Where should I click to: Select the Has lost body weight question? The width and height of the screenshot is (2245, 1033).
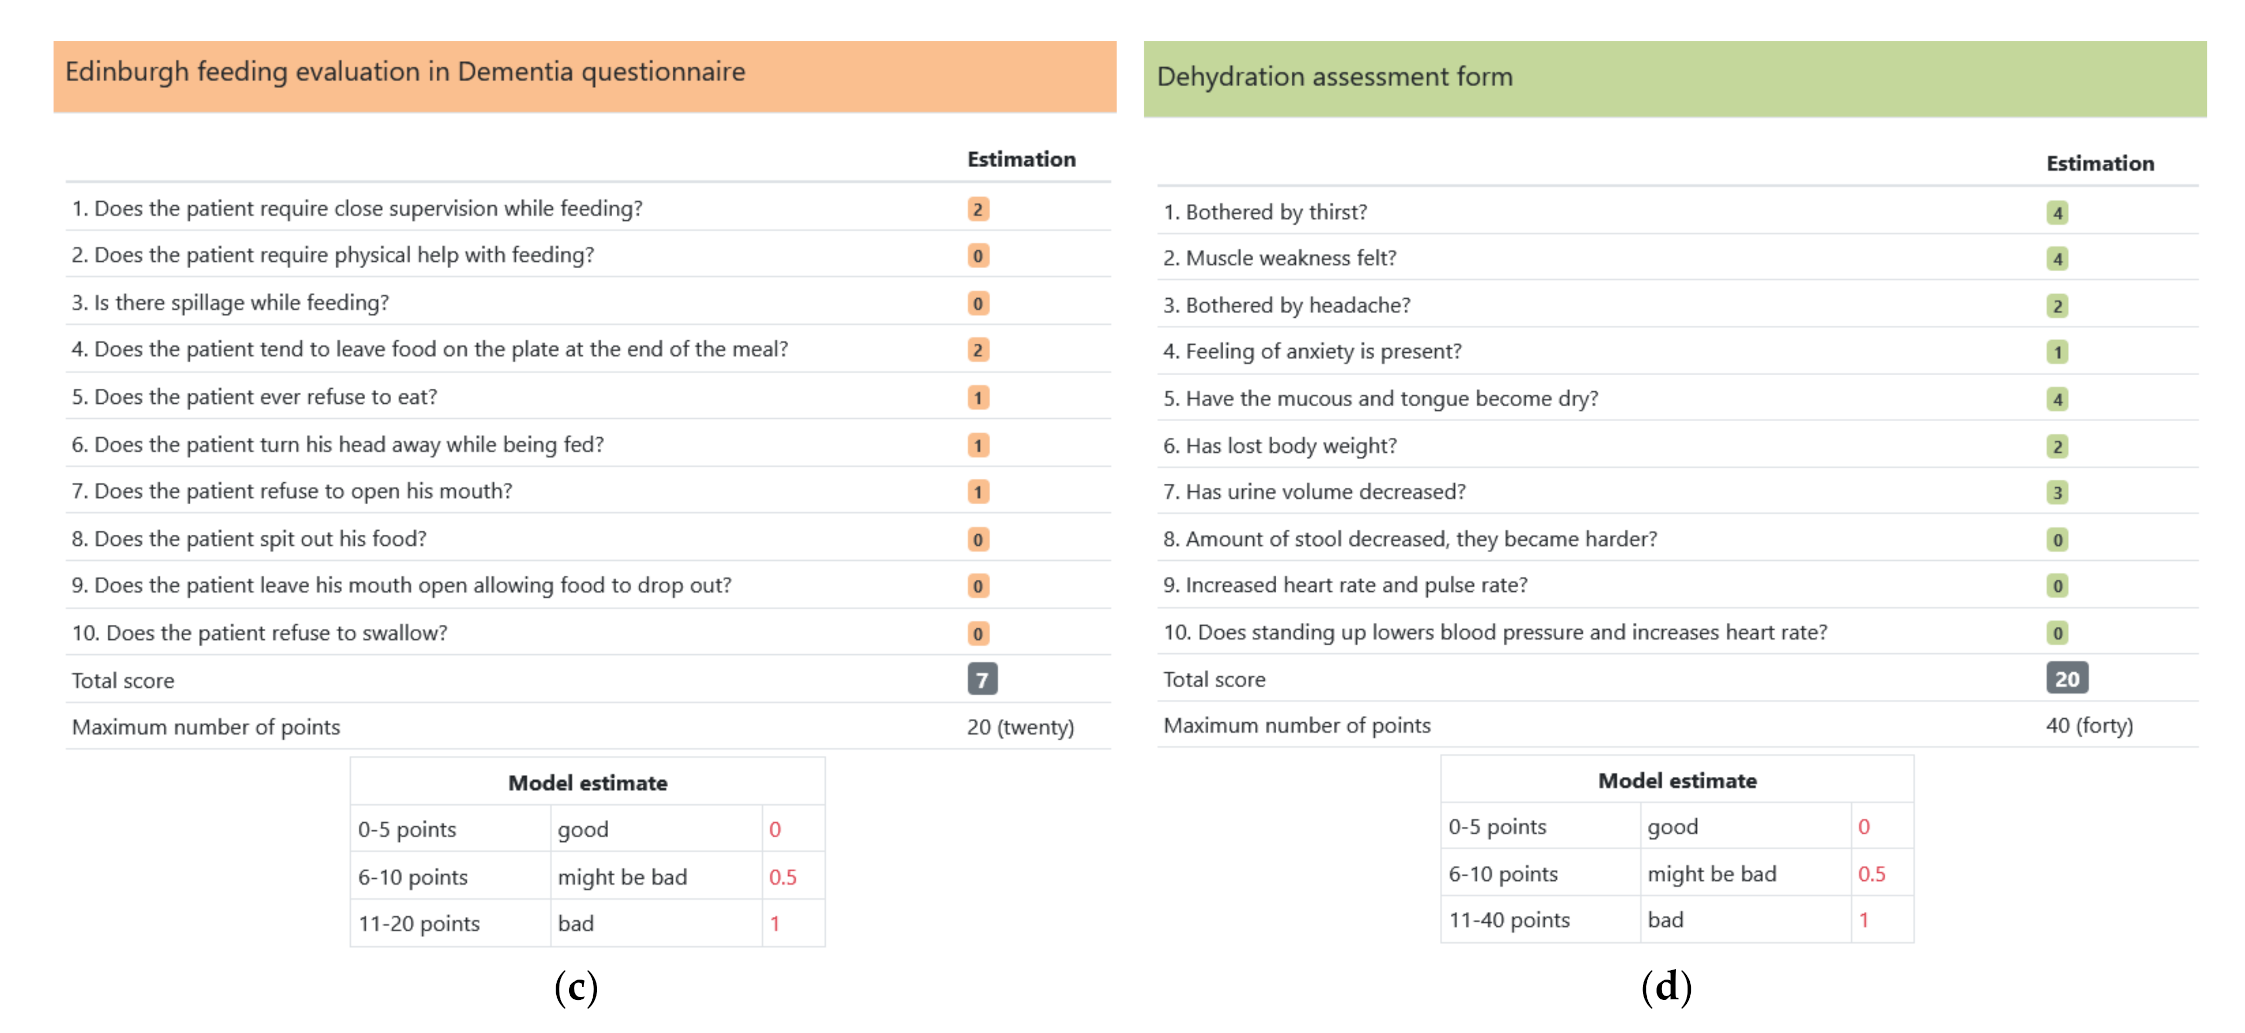pos(1279,446)
